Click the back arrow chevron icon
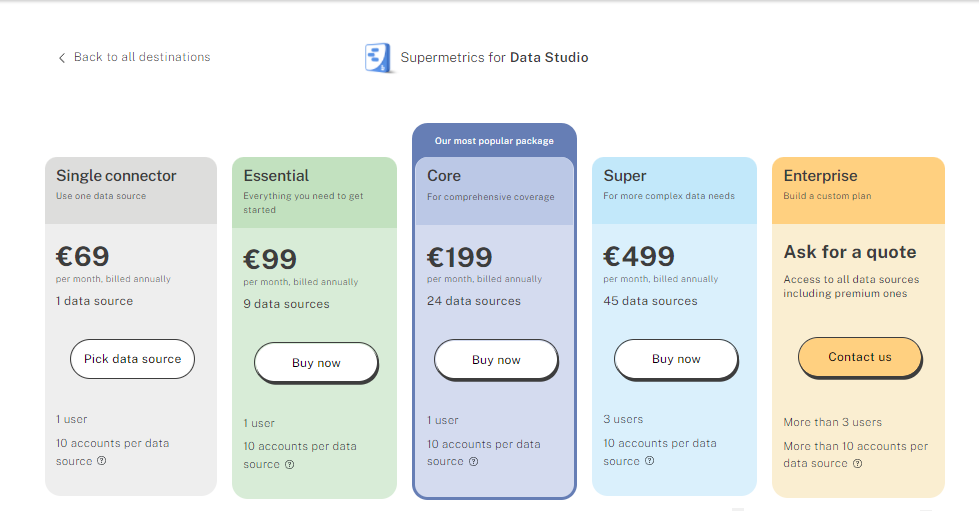Screen dimensions: 979x511 [x=62, y=58]
